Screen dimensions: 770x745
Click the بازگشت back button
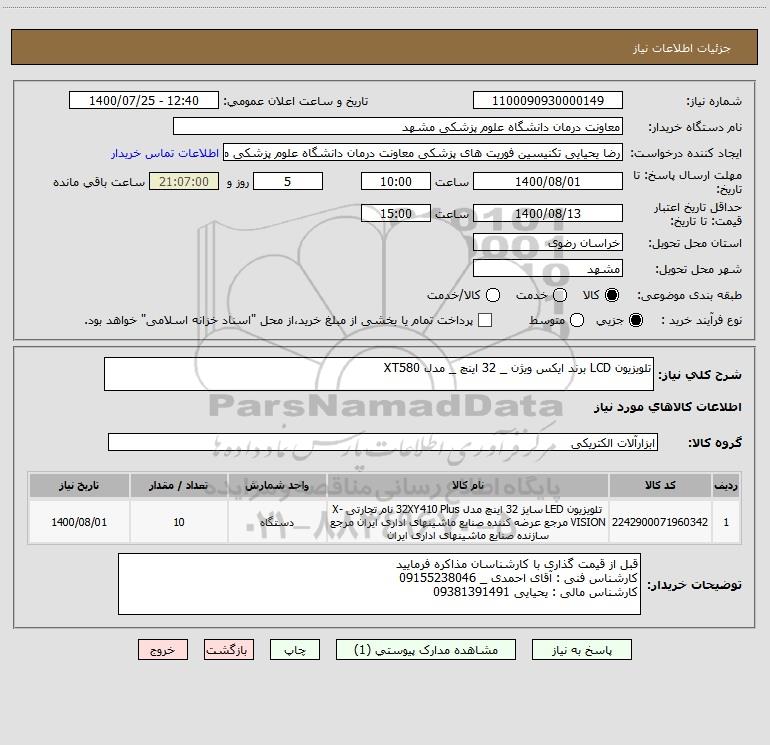[229, 650]
